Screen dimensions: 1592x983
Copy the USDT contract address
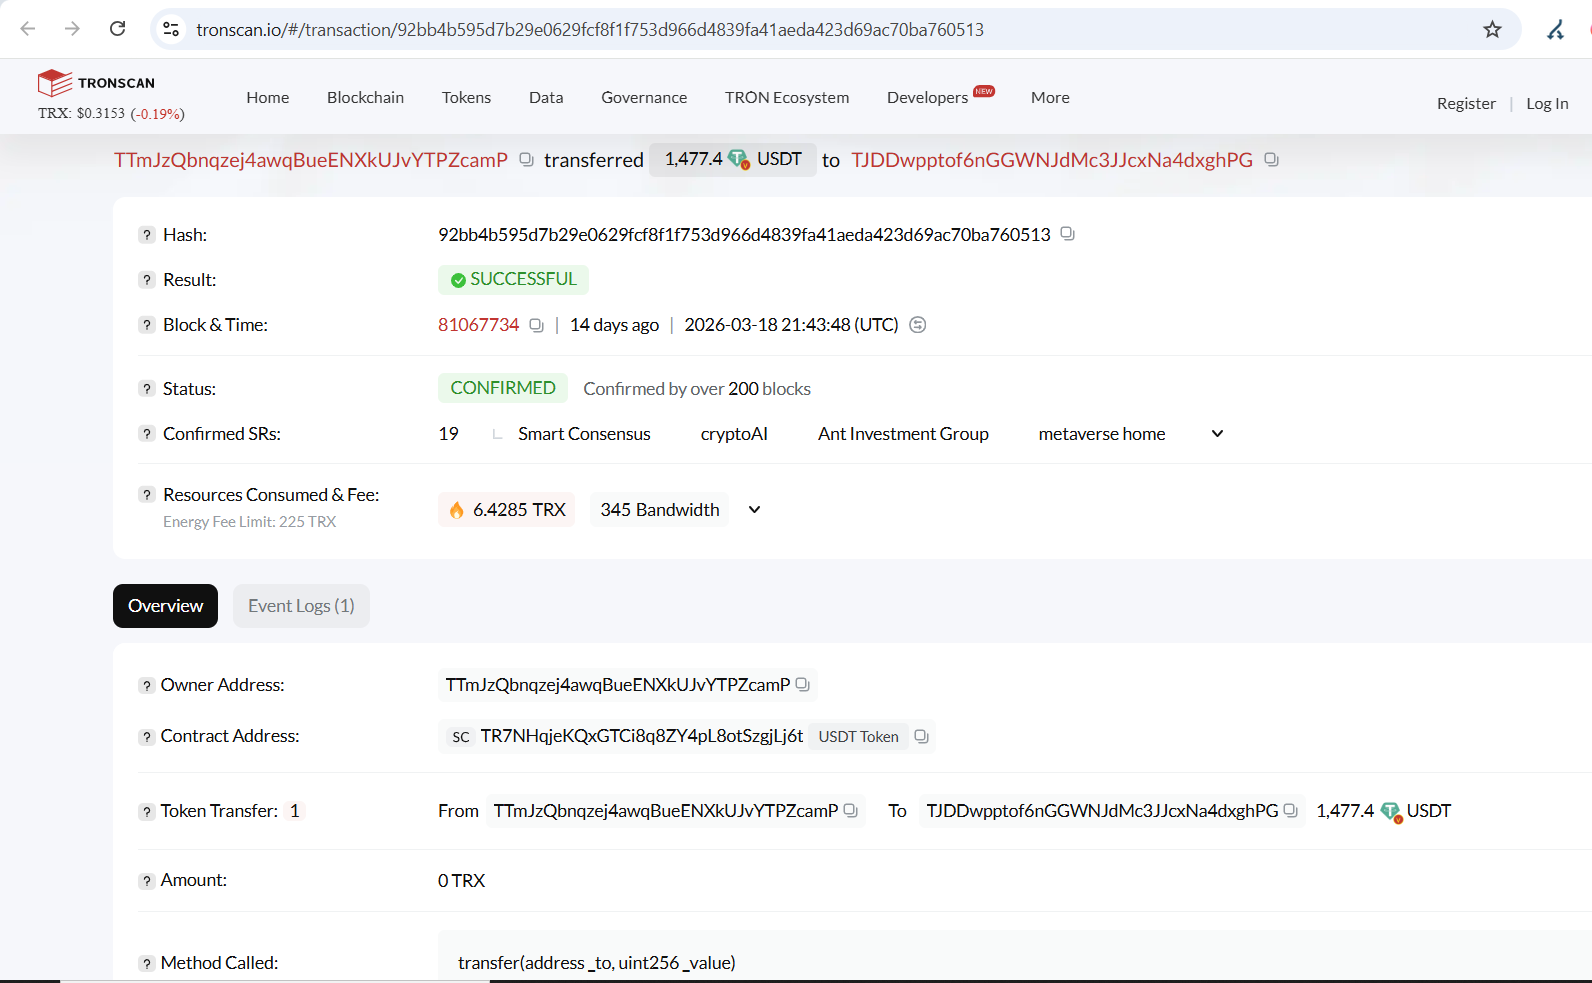[921, 737]
